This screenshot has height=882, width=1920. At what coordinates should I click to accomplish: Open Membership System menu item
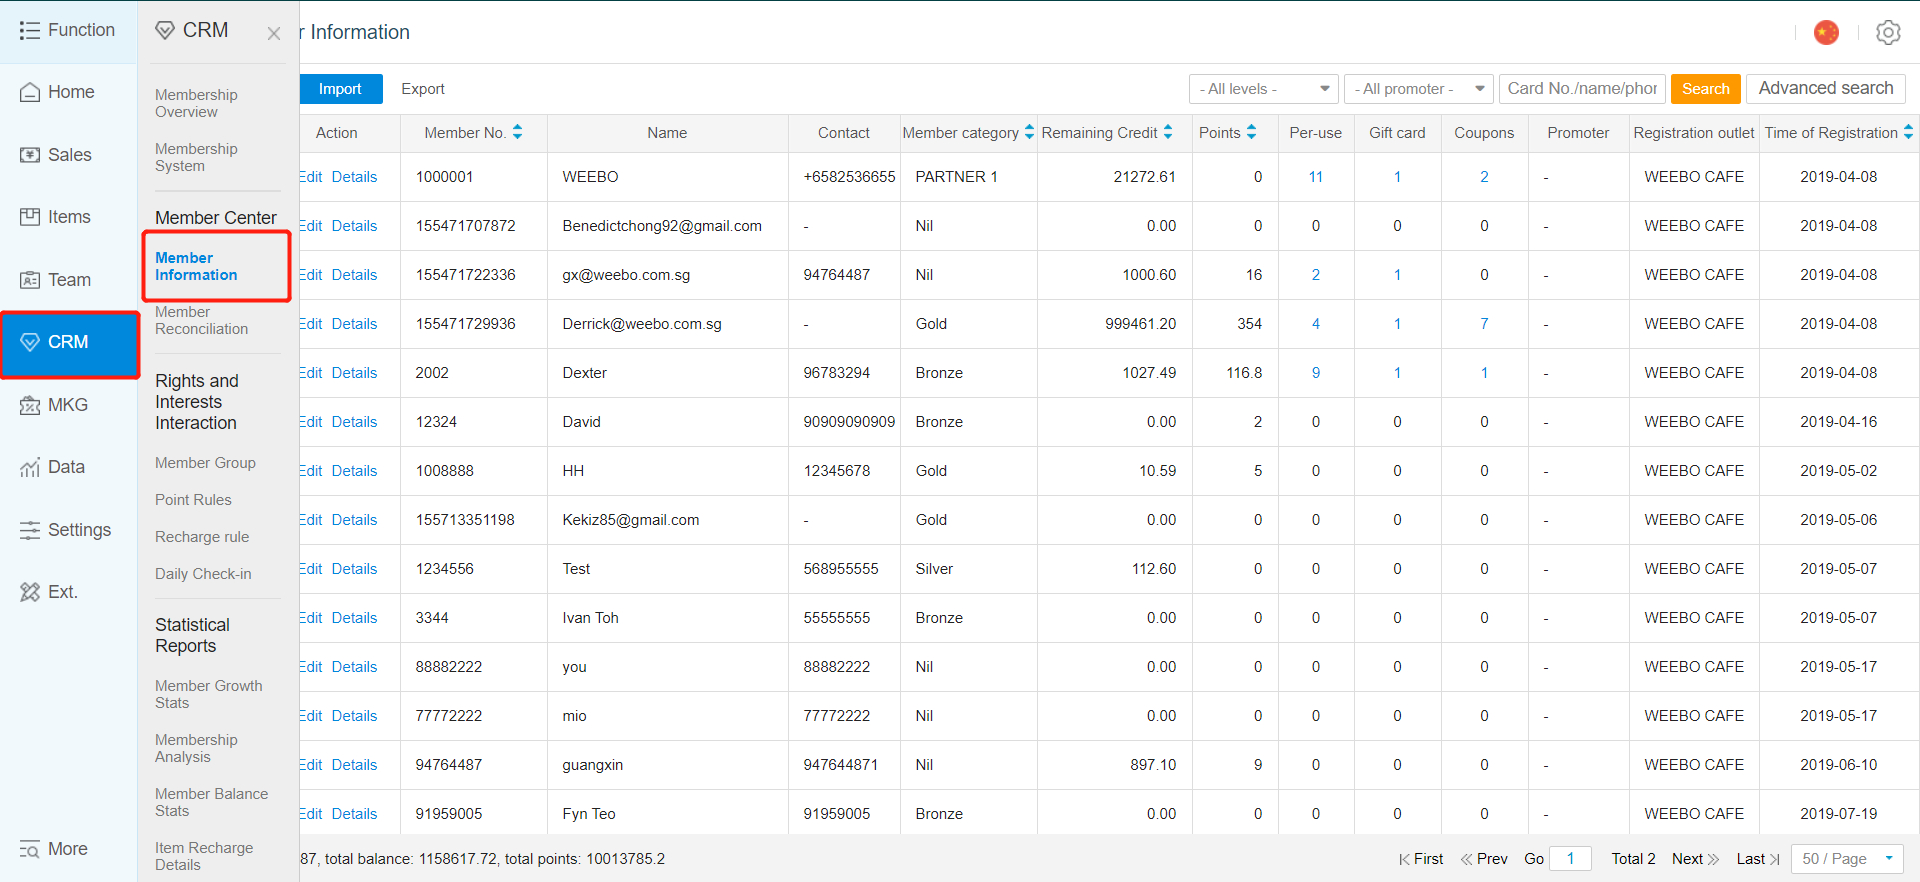(196, 157)
